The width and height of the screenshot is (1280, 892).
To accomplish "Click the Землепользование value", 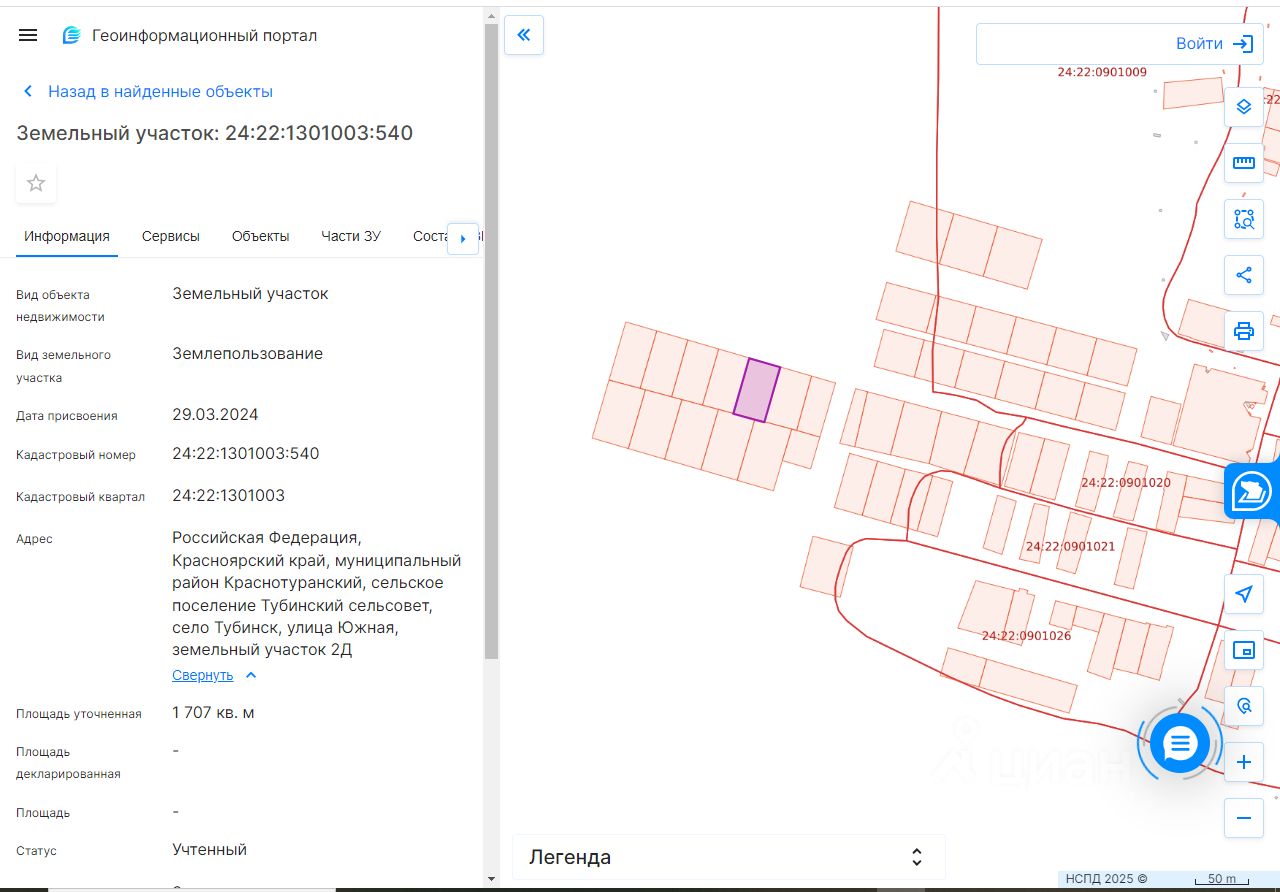I will tap(248, 353).
